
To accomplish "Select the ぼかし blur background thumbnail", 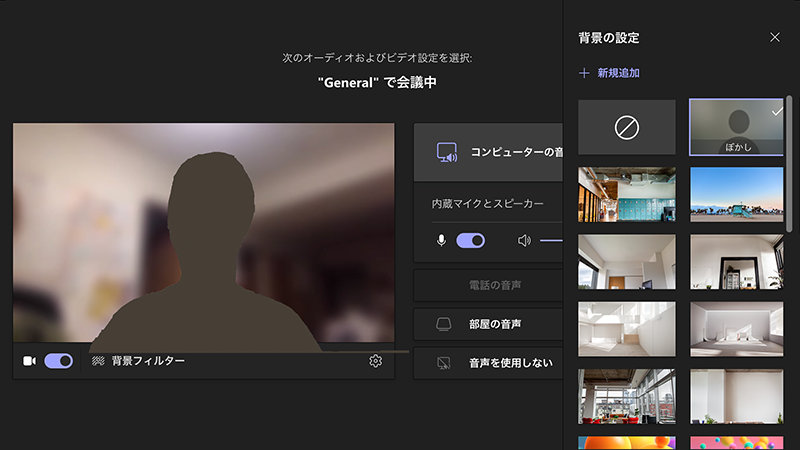I will click(736, 127).
